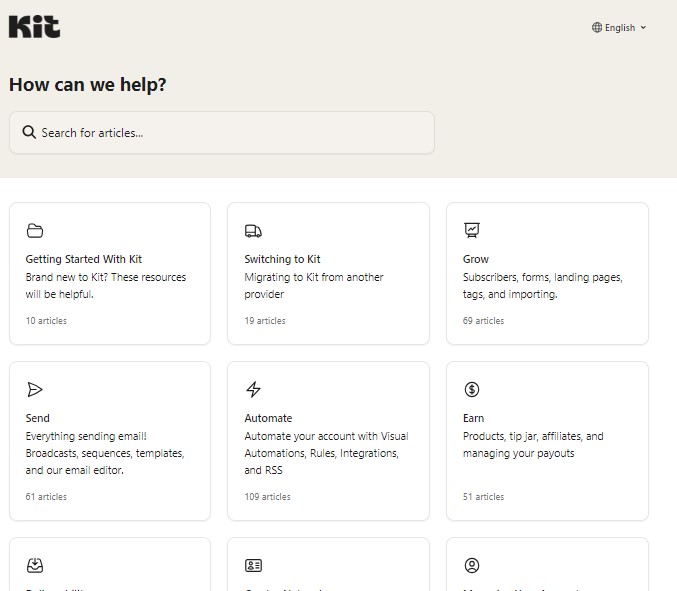Click the 'How can we help?' heading
The image size is (677, 591).
pos(88,84)
